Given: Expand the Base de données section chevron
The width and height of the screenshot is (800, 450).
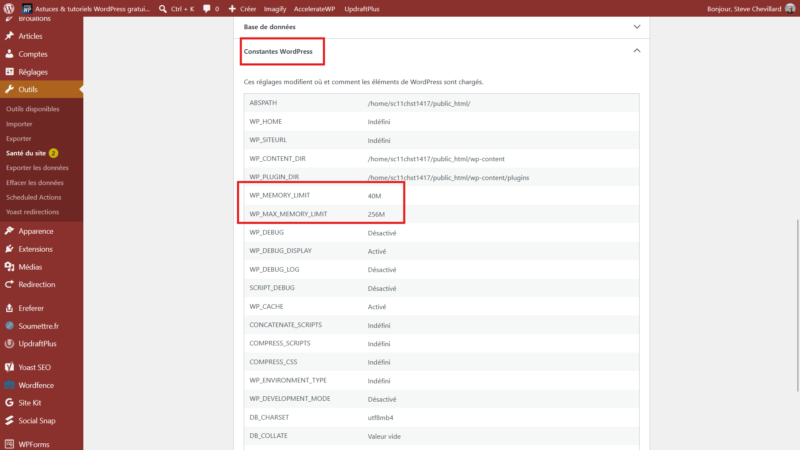Looking at the screenshot, I should click(x=637, y=27).
